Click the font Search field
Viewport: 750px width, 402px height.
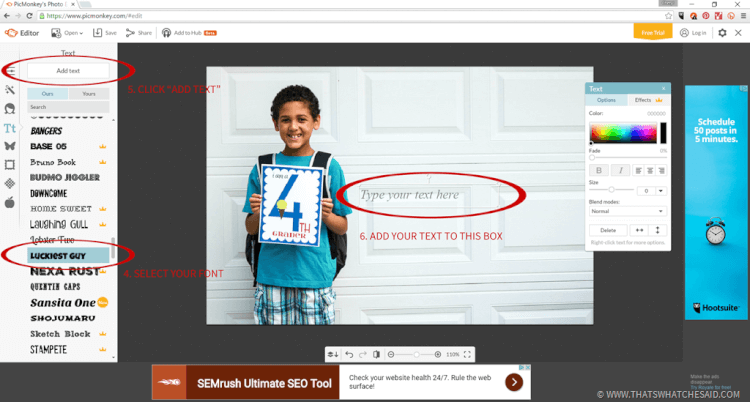[x=68, y=107]
